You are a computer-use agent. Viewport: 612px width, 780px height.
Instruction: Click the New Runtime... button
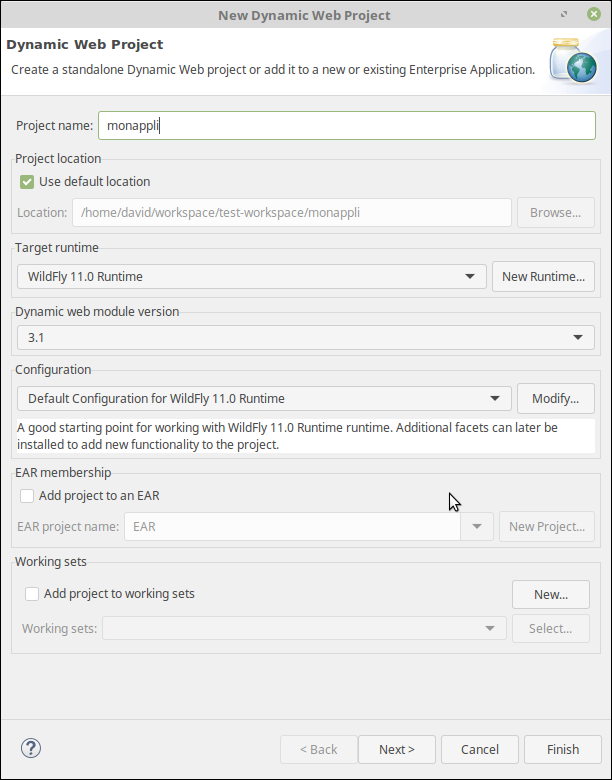(x=543, y=277)
